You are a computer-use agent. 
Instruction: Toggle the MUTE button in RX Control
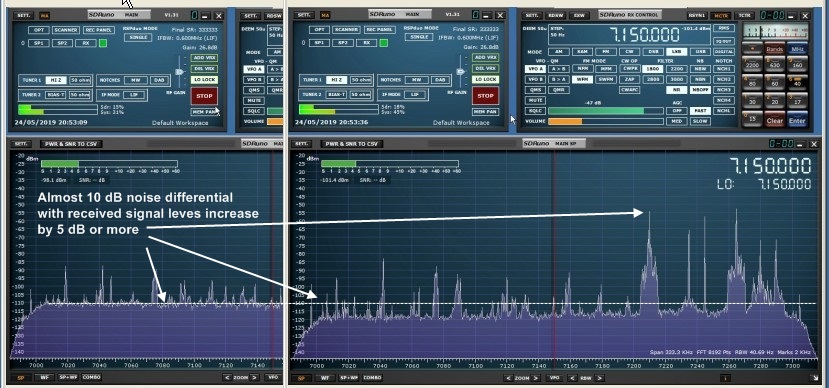[535, 100]
